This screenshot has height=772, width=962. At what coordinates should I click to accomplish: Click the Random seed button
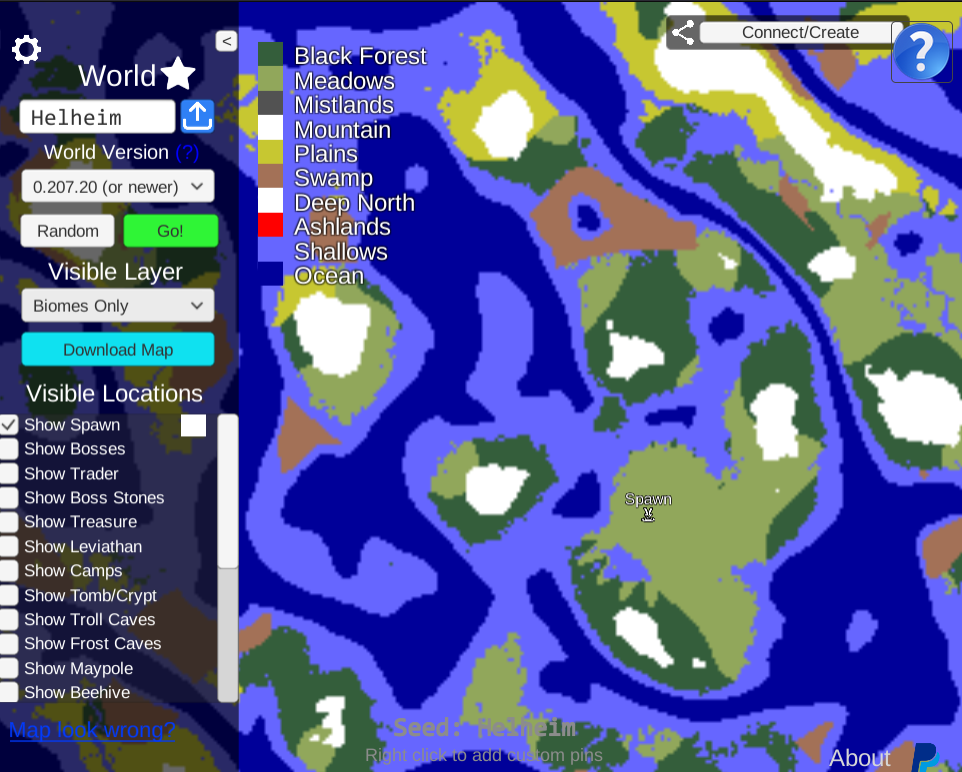(67, 231)
